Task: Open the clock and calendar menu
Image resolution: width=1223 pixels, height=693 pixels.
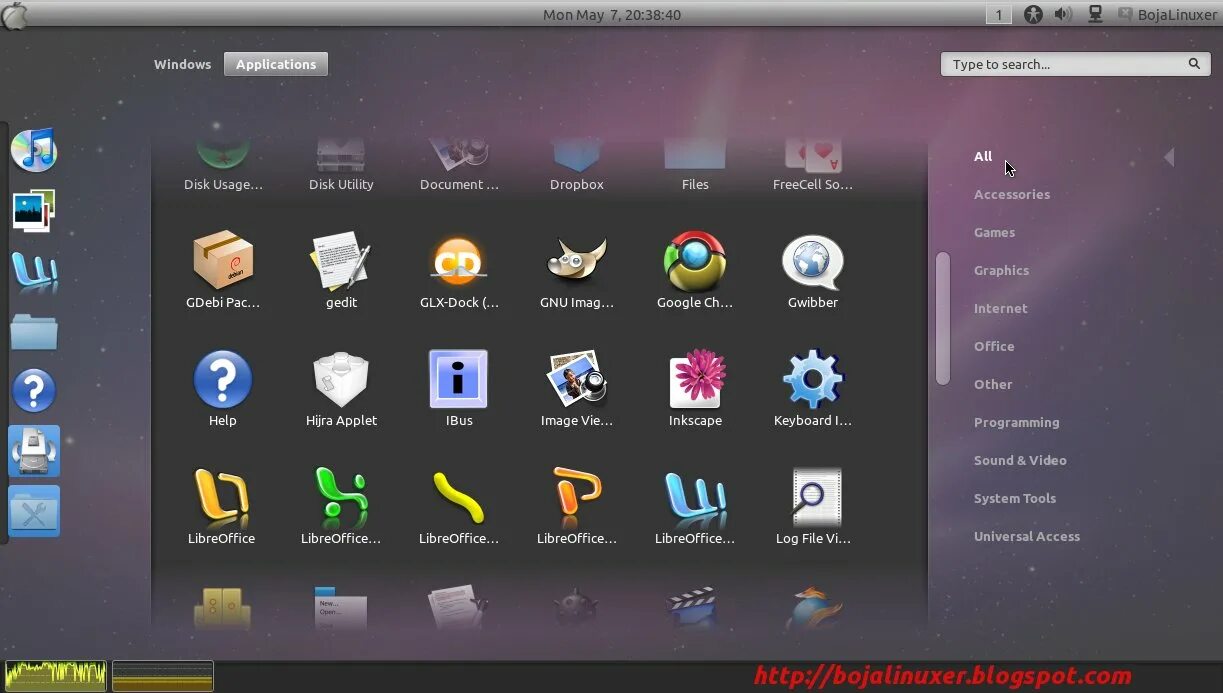Action: pos(612,15)
